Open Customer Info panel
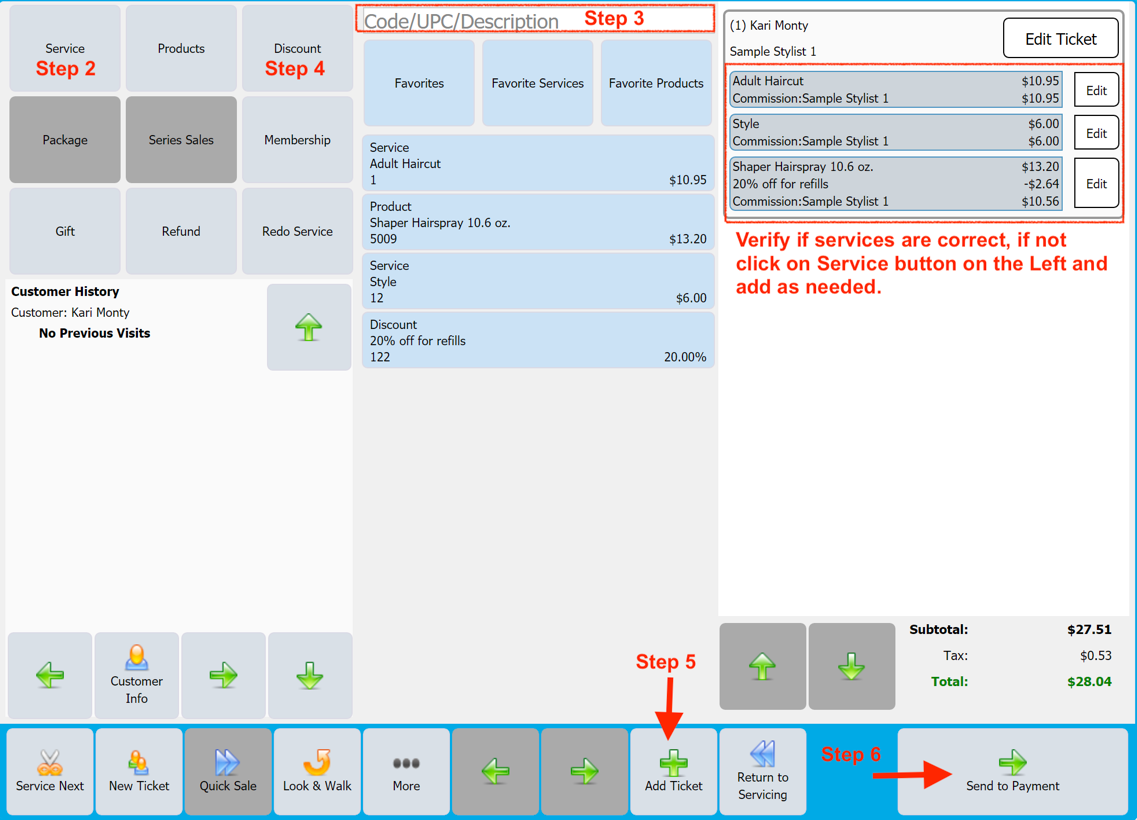This screenshot has width=1137, height=820. coord(136,675)
